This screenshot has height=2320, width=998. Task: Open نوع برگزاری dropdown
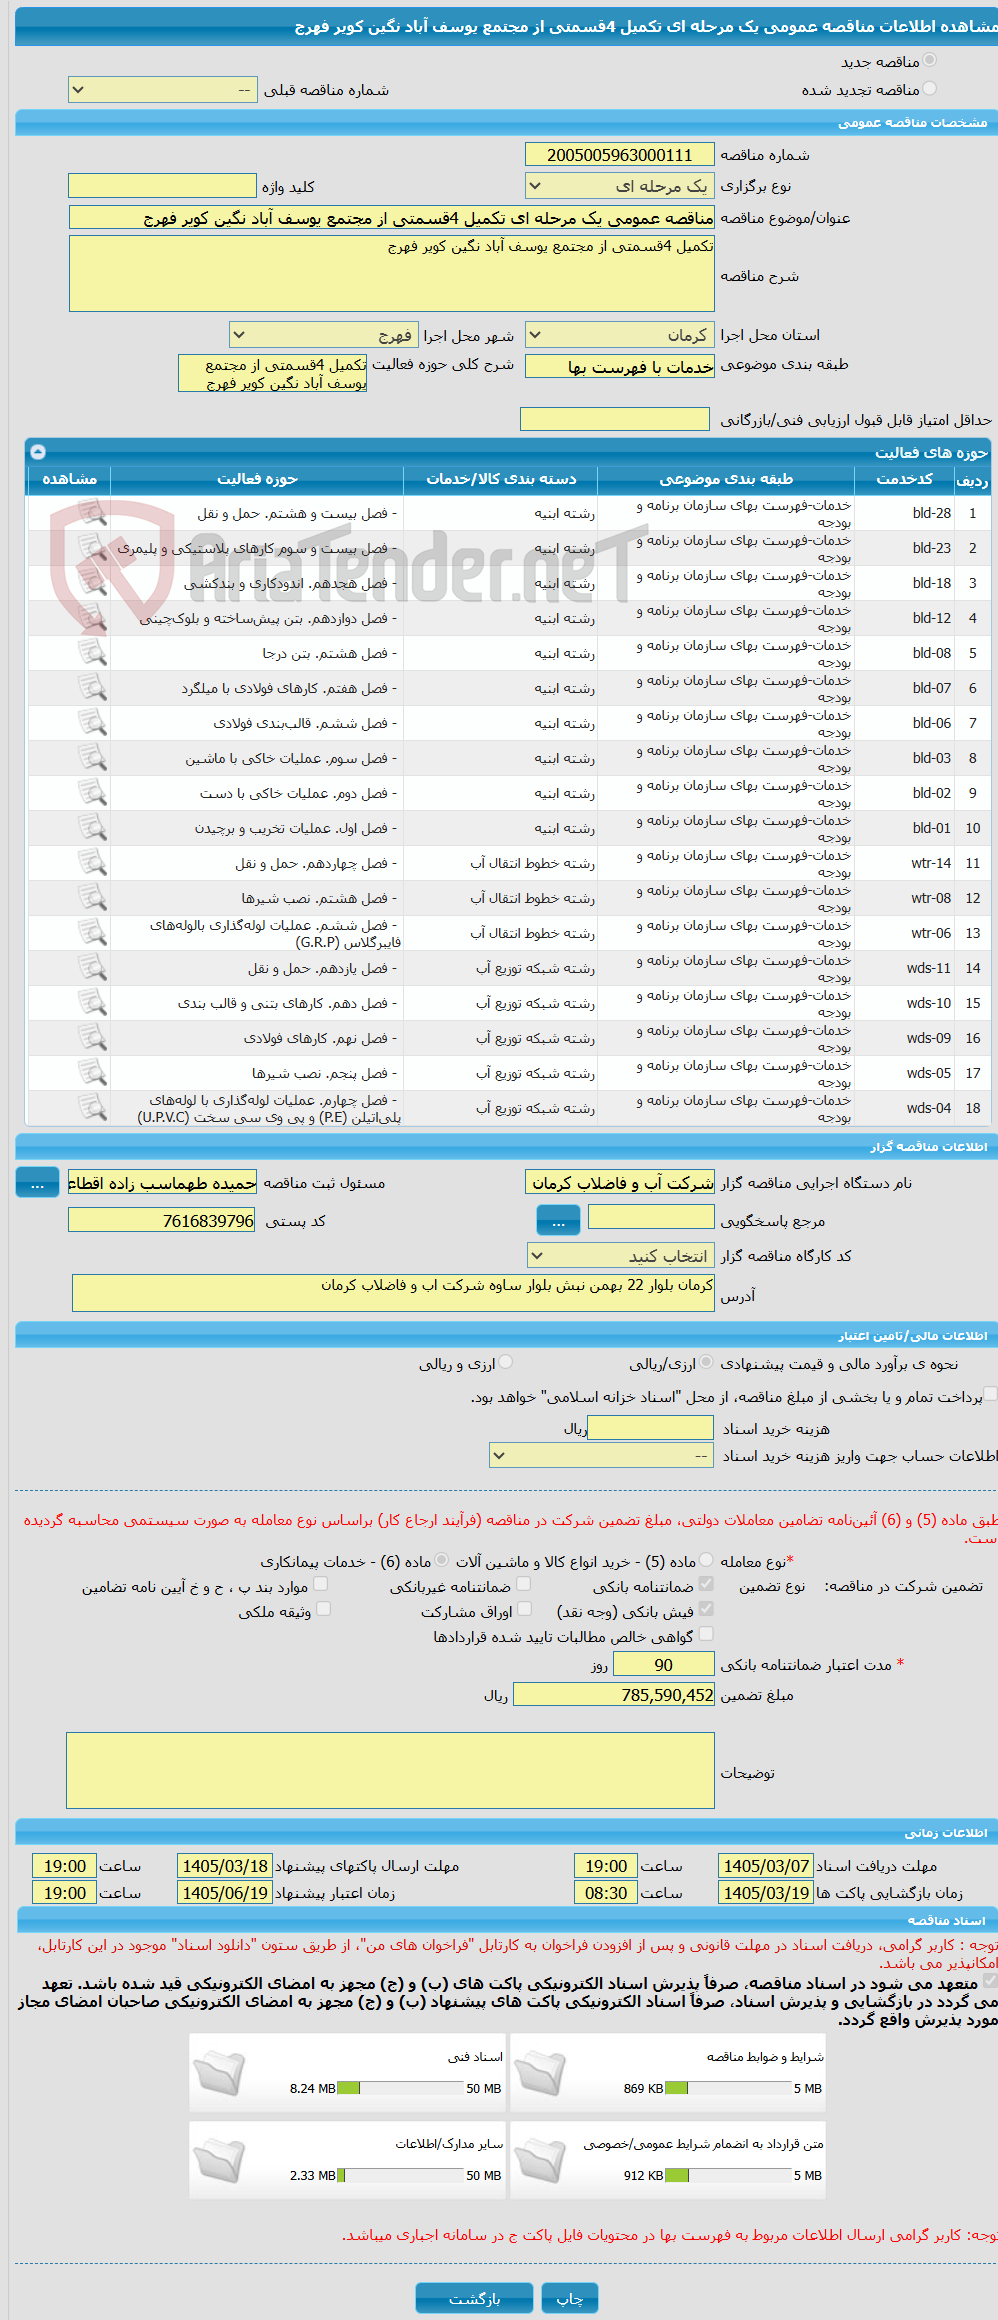620,186
